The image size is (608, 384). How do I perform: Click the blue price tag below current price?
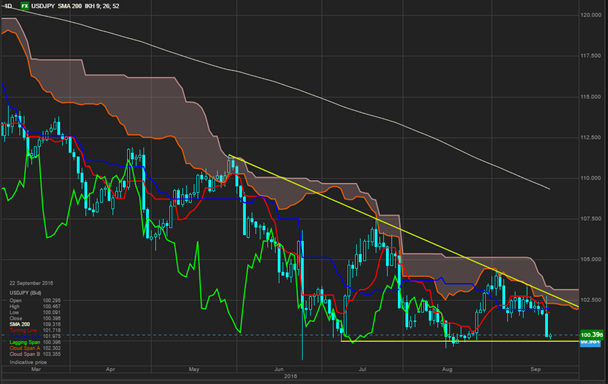point(590,342)
